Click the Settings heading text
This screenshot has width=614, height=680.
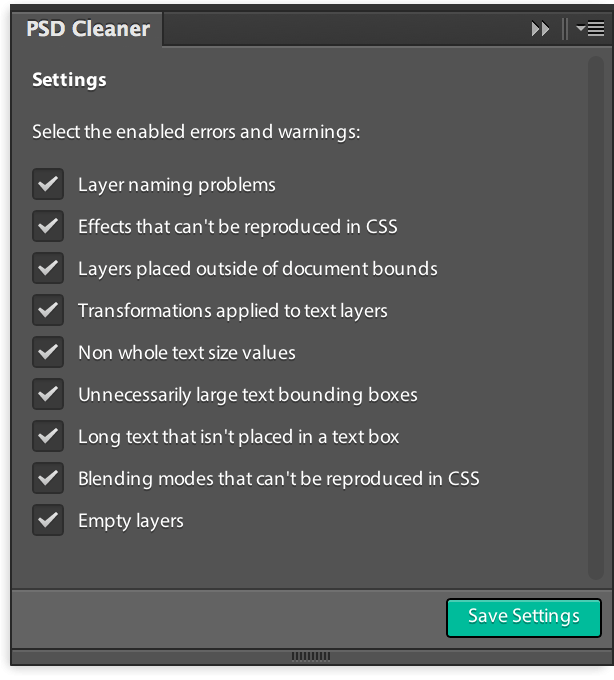pyautogui.click(x=69, y=80)
